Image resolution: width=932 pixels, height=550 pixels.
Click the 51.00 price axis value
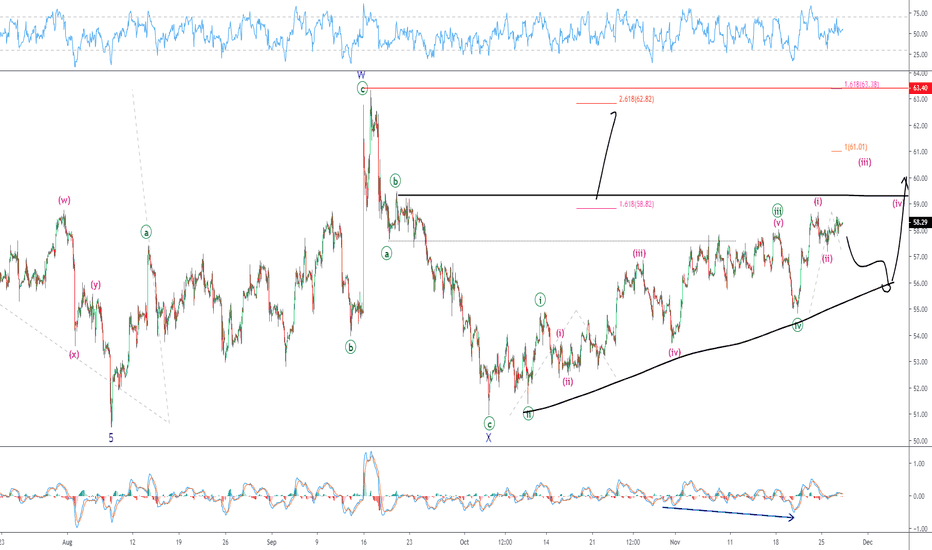920,414
